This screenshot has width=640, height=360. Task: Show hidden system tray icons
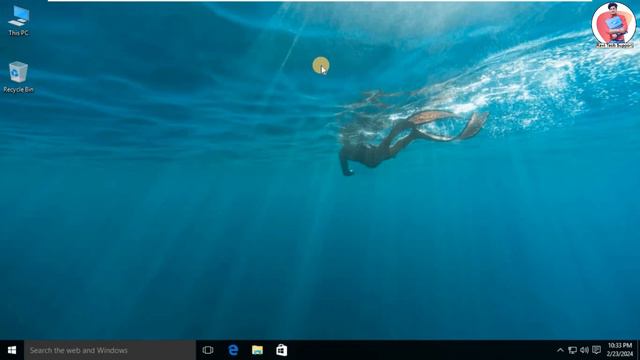coord(560,350)
